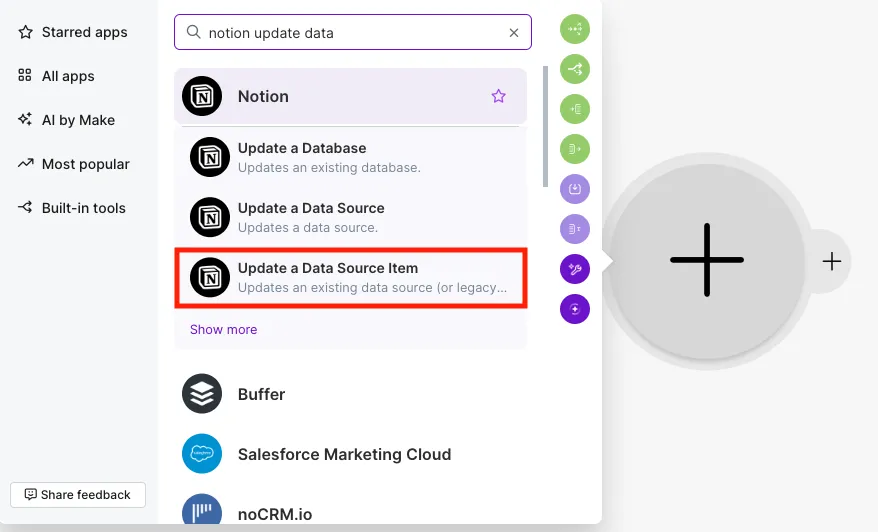Viewport: 878px width, 532px height.
Task: Click the small plus to add another module
Action: click(832, 261)
